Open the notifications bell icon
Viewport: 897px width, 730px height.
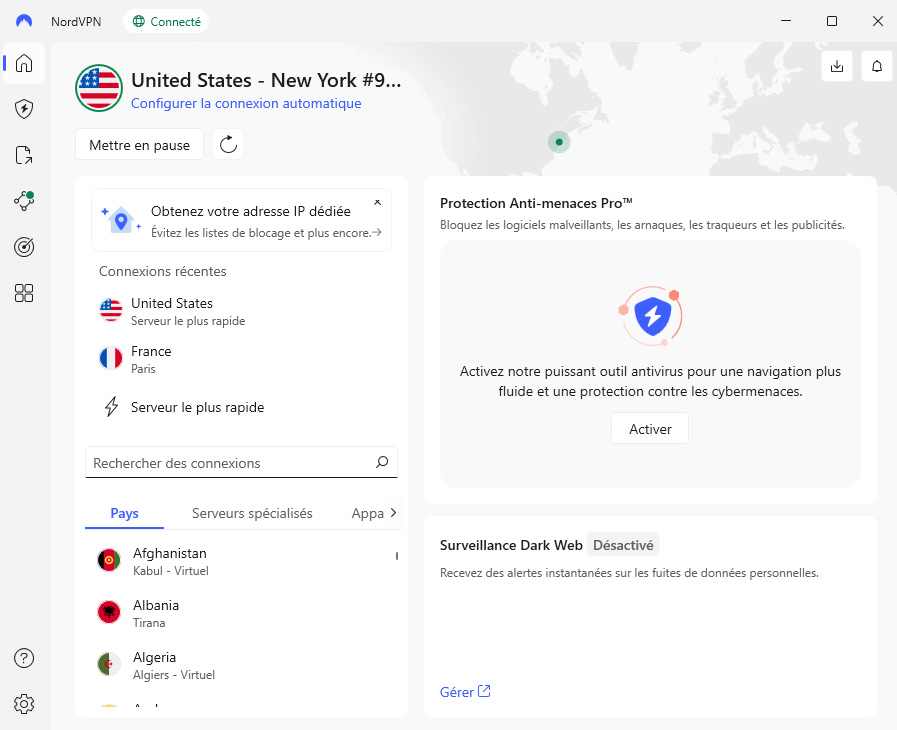click(877, 67)
